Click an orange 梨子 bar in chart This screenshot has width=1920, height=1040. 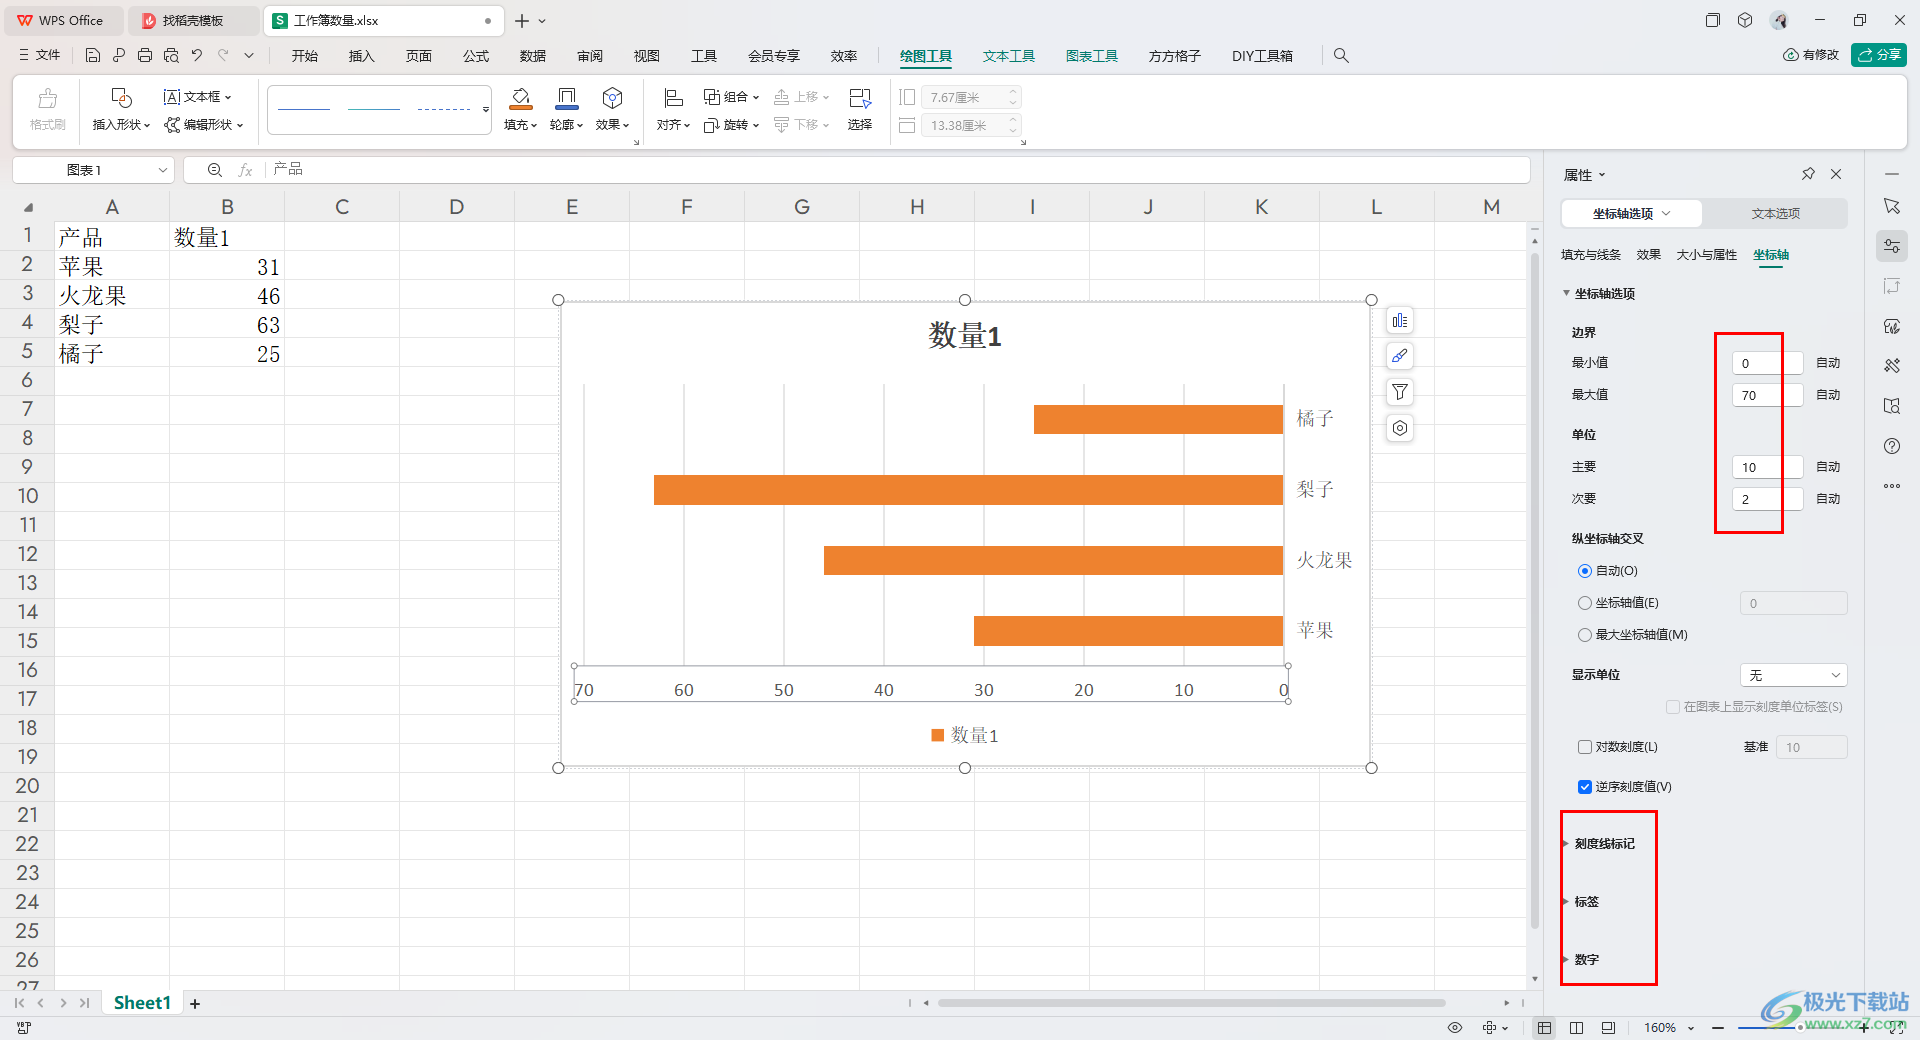(968, 490)
